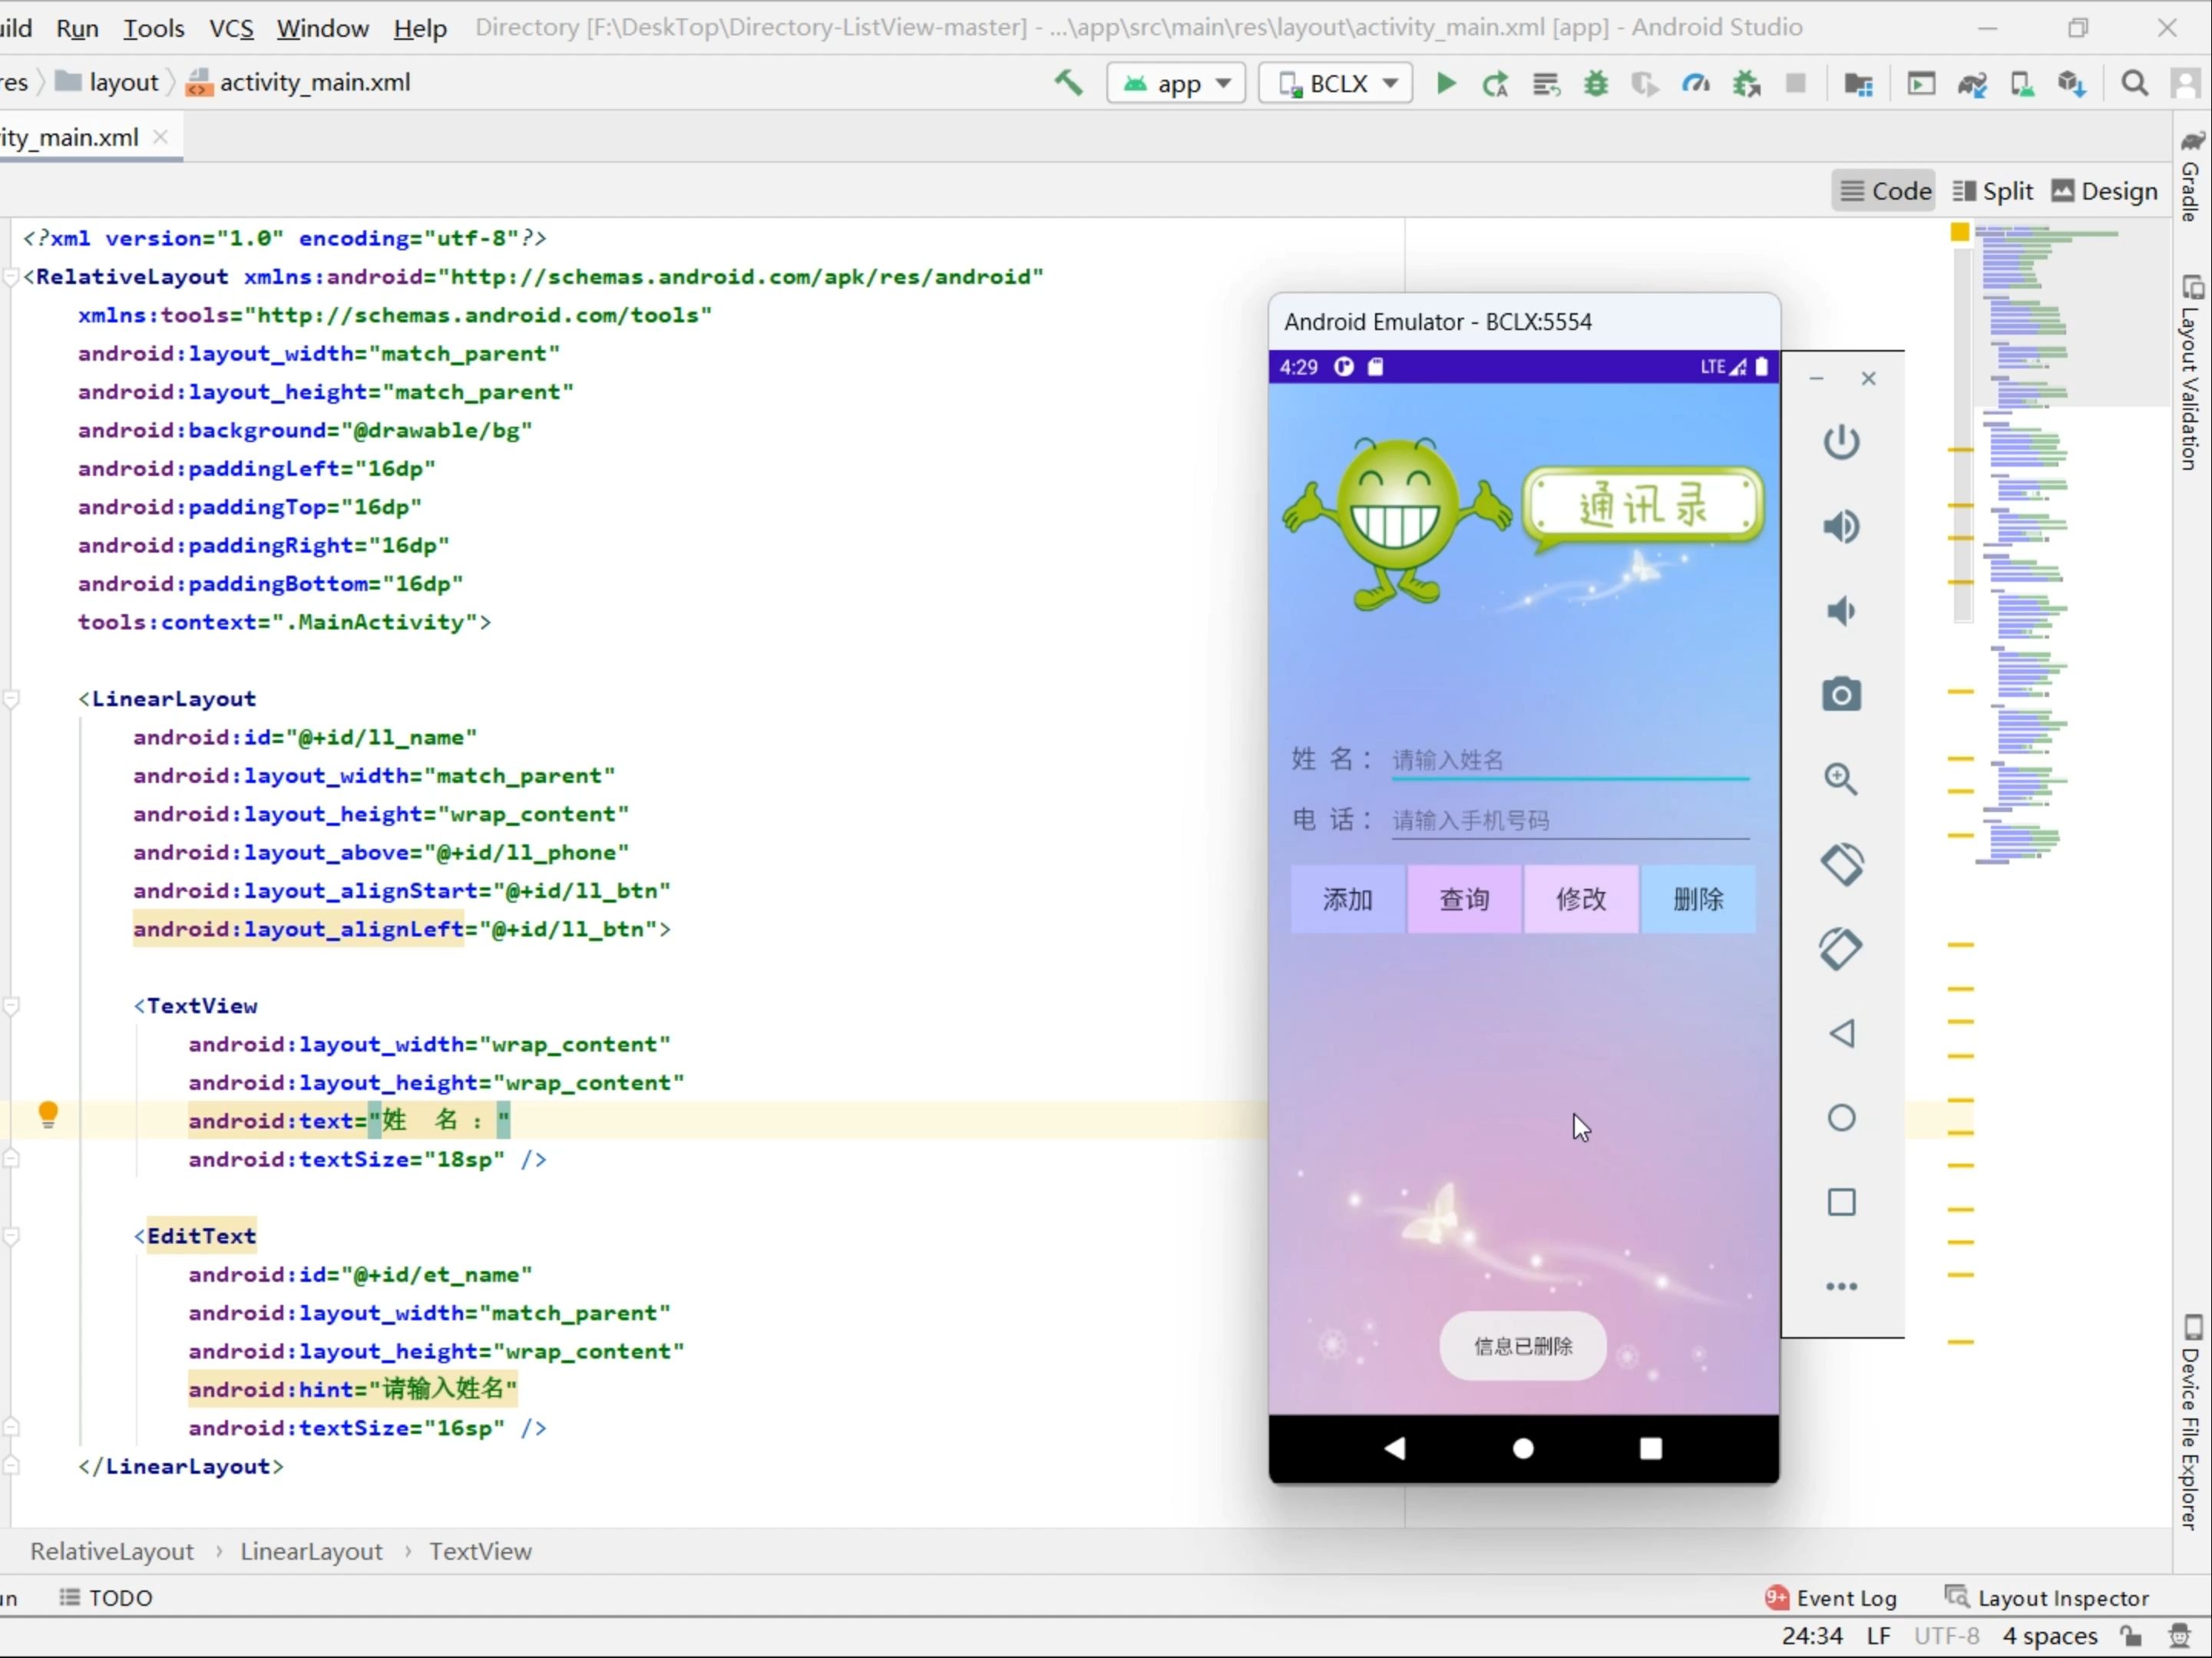
Task: Click the yellow intention lightbulb in gutter
Action: coord(48,1115)
